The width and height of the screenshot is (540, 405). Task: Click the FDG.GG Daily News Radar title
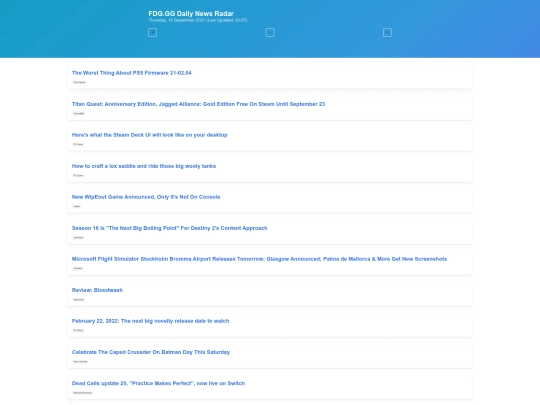pyautogui.click(x=191, y=13)
